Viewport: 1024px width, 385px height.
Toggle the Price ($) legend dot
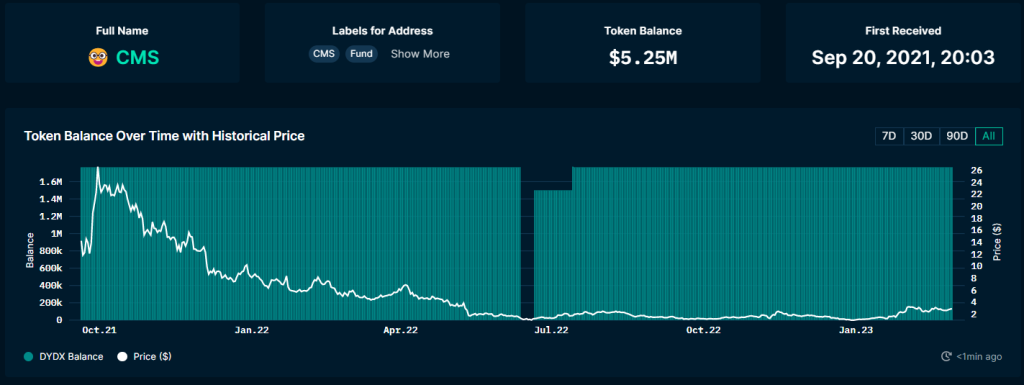point(122,357)
